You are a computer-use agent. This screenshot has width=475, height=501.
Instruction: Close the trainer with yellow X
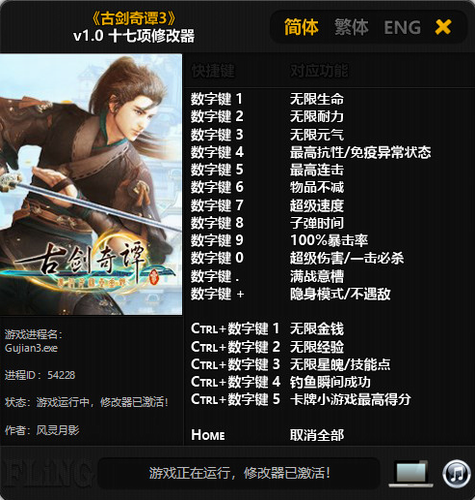(x=443, y=27)
